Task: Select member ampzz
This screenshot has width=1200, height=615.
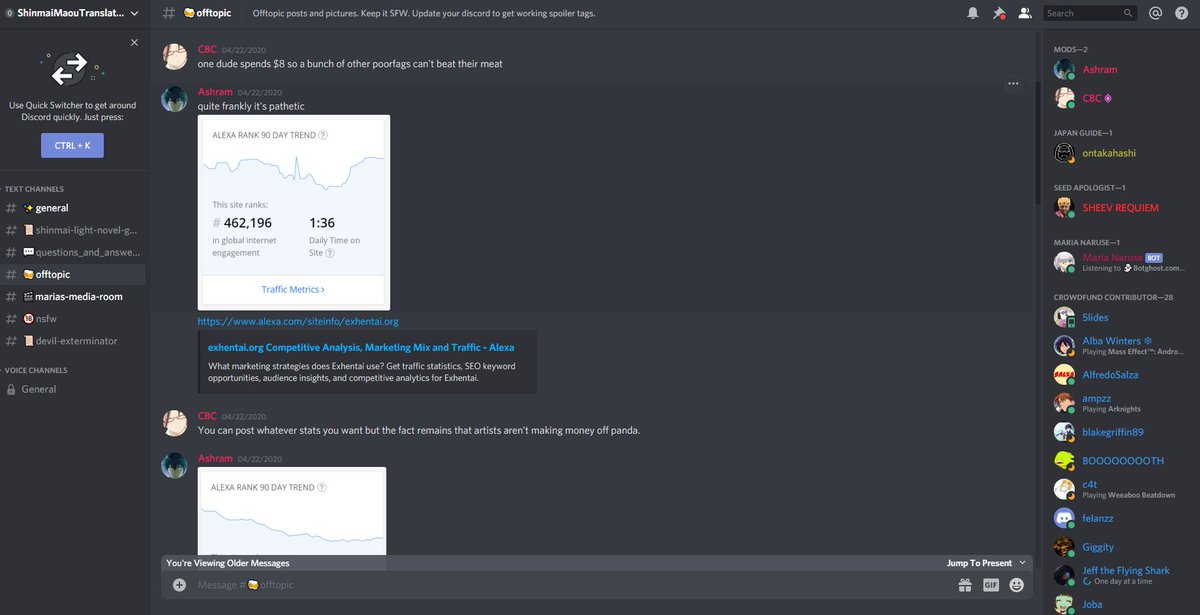Action: tap(1119, 403)
